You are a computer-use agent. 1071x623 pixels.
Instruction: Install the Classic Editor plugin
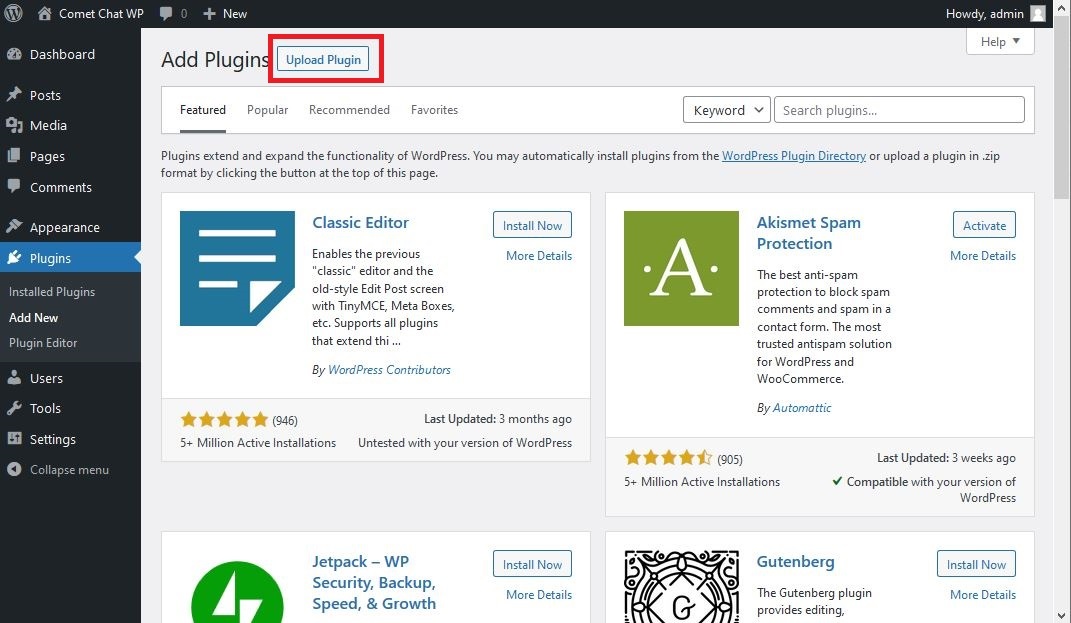(x=532, y=225)
